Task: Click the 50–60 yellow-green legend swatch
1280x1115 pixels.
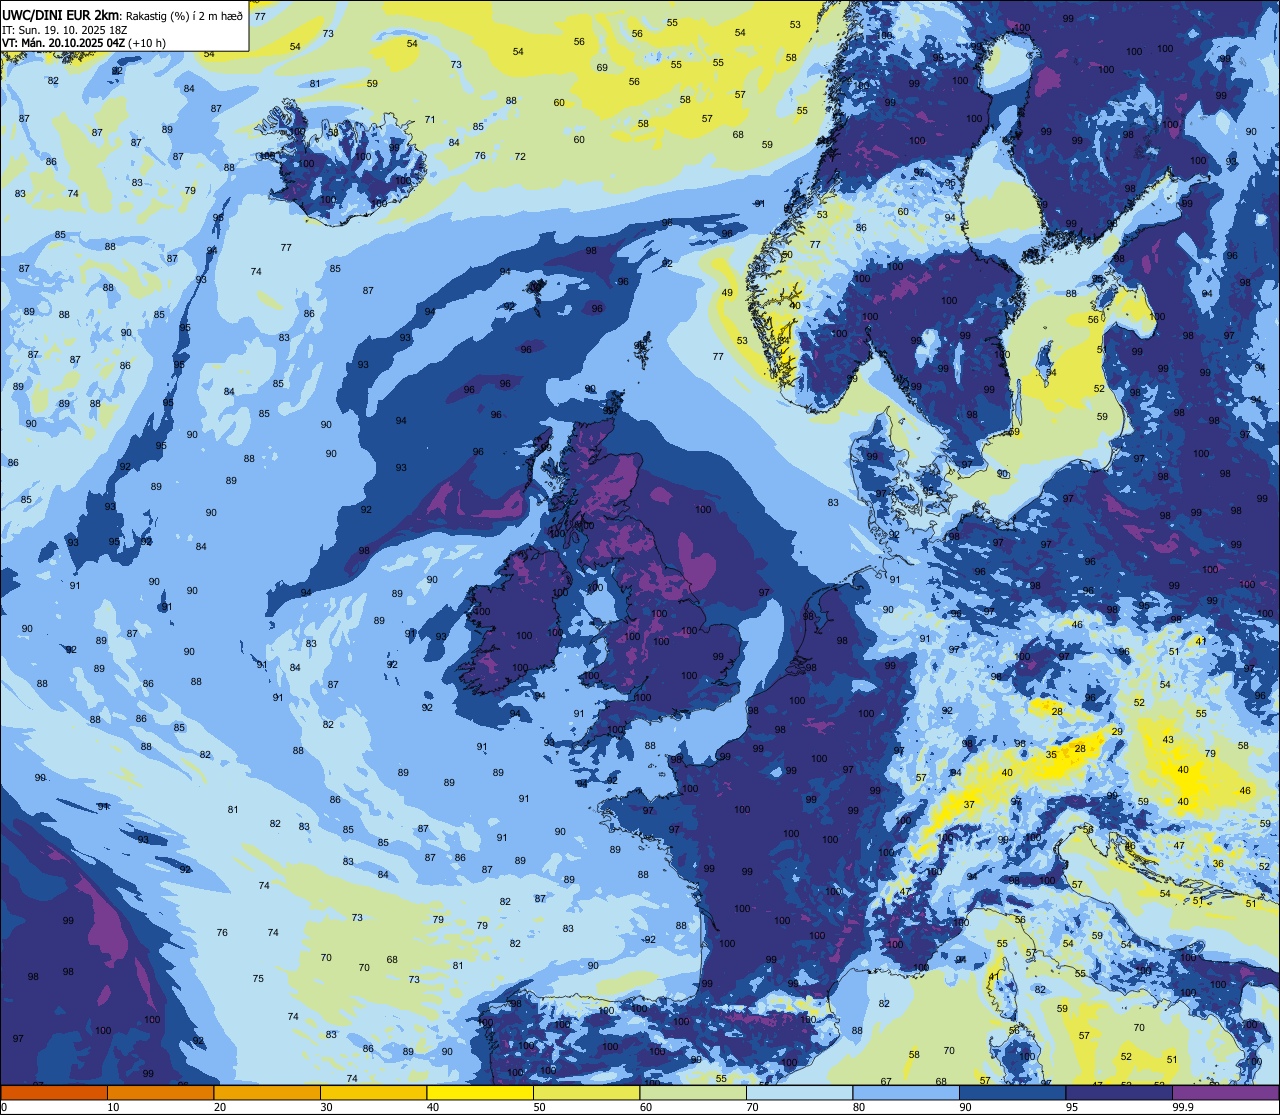Action: tap(586, 1093)
